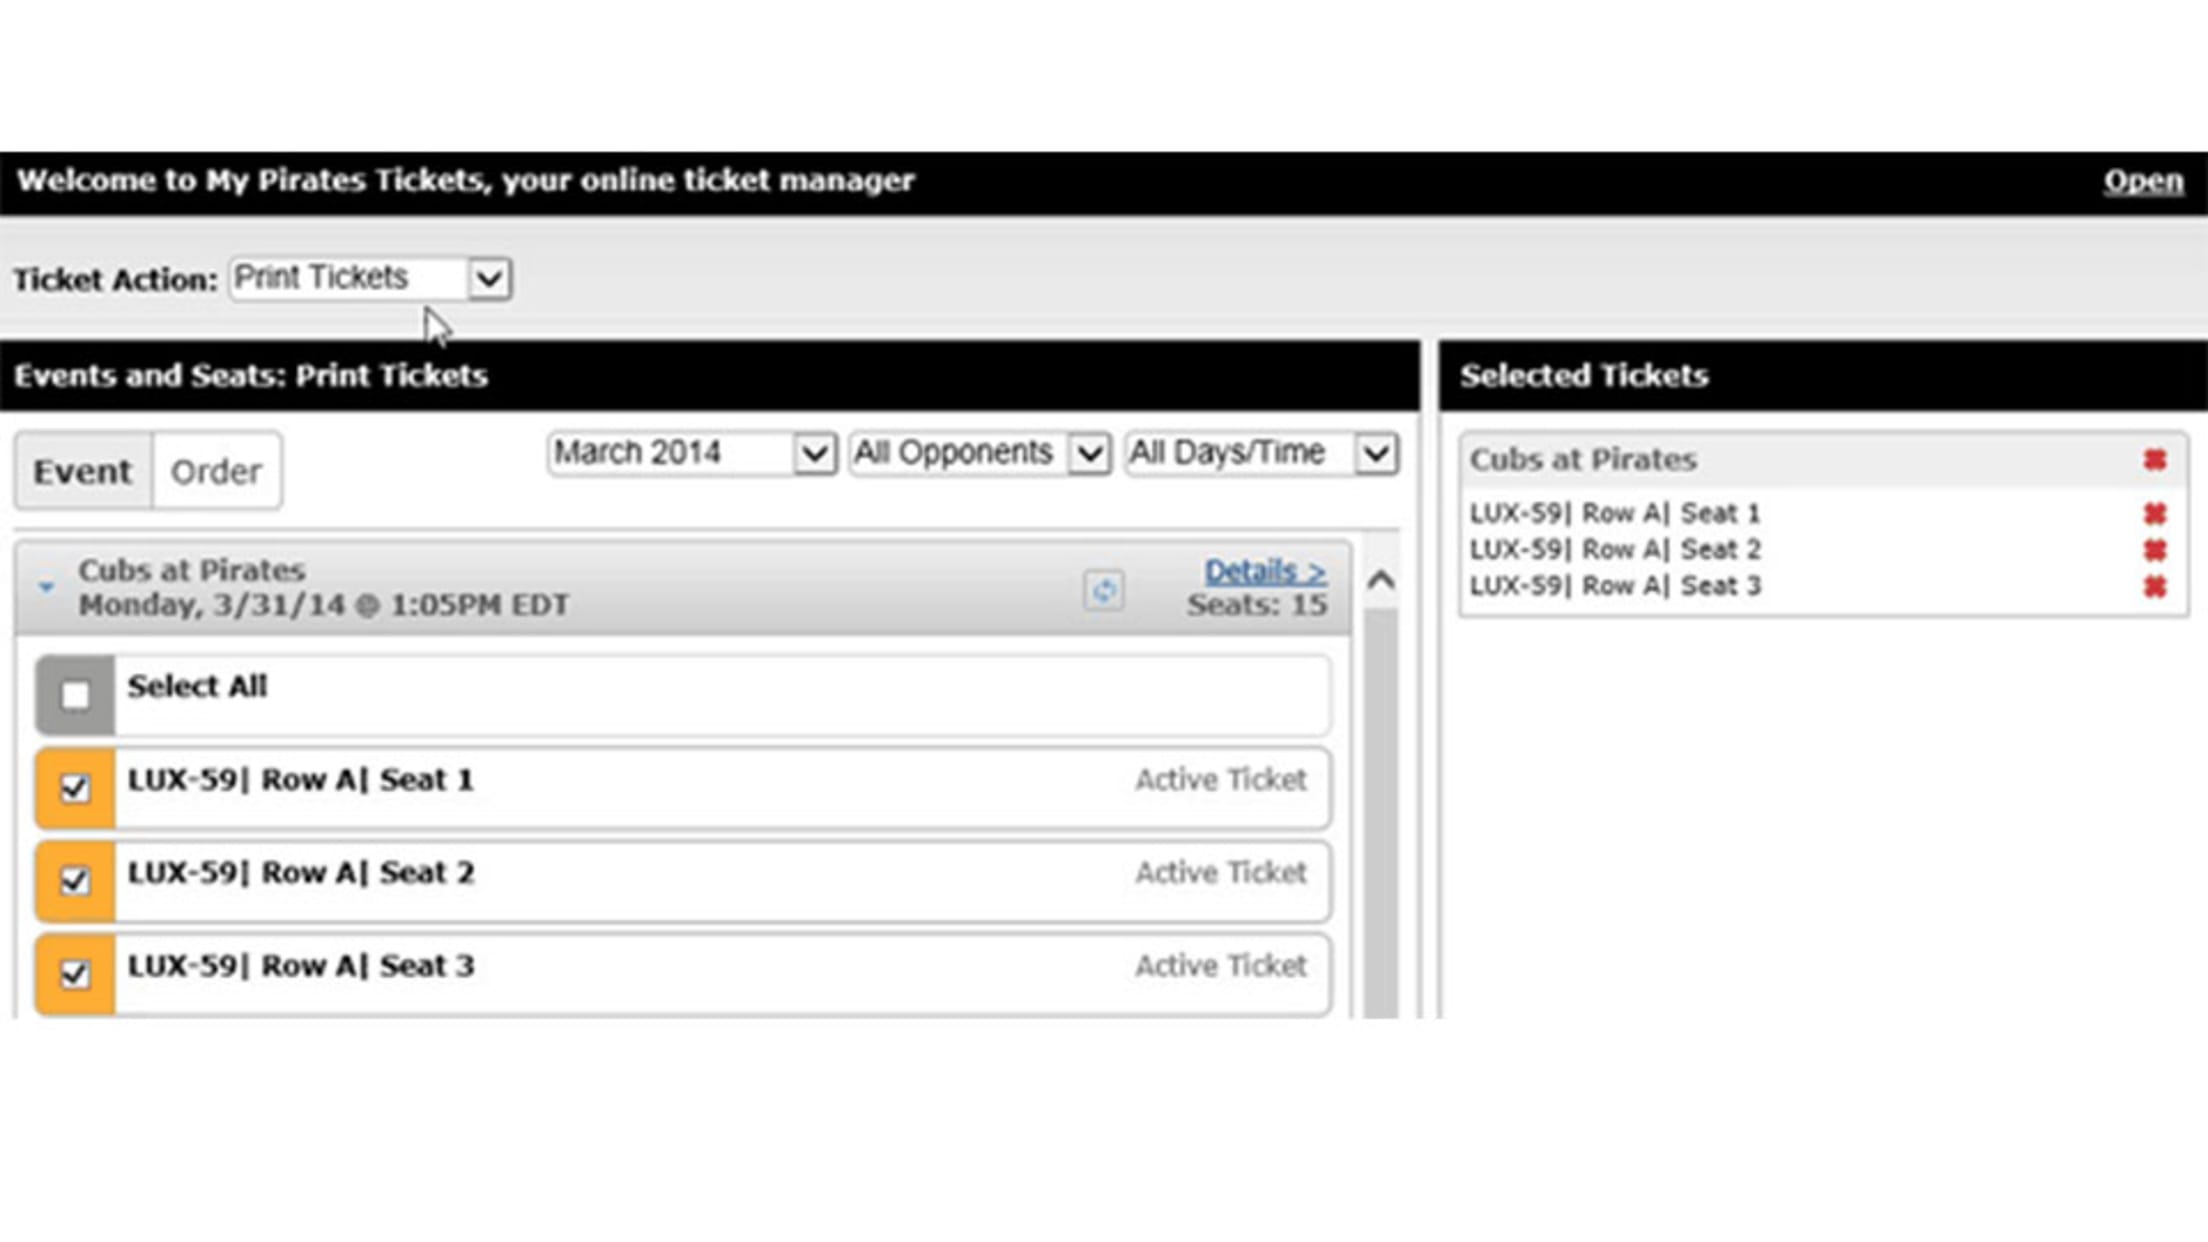Uncheck LUX-59 Row A Seat 1
Screen dimensions: 2208x1242
(75, 788)
